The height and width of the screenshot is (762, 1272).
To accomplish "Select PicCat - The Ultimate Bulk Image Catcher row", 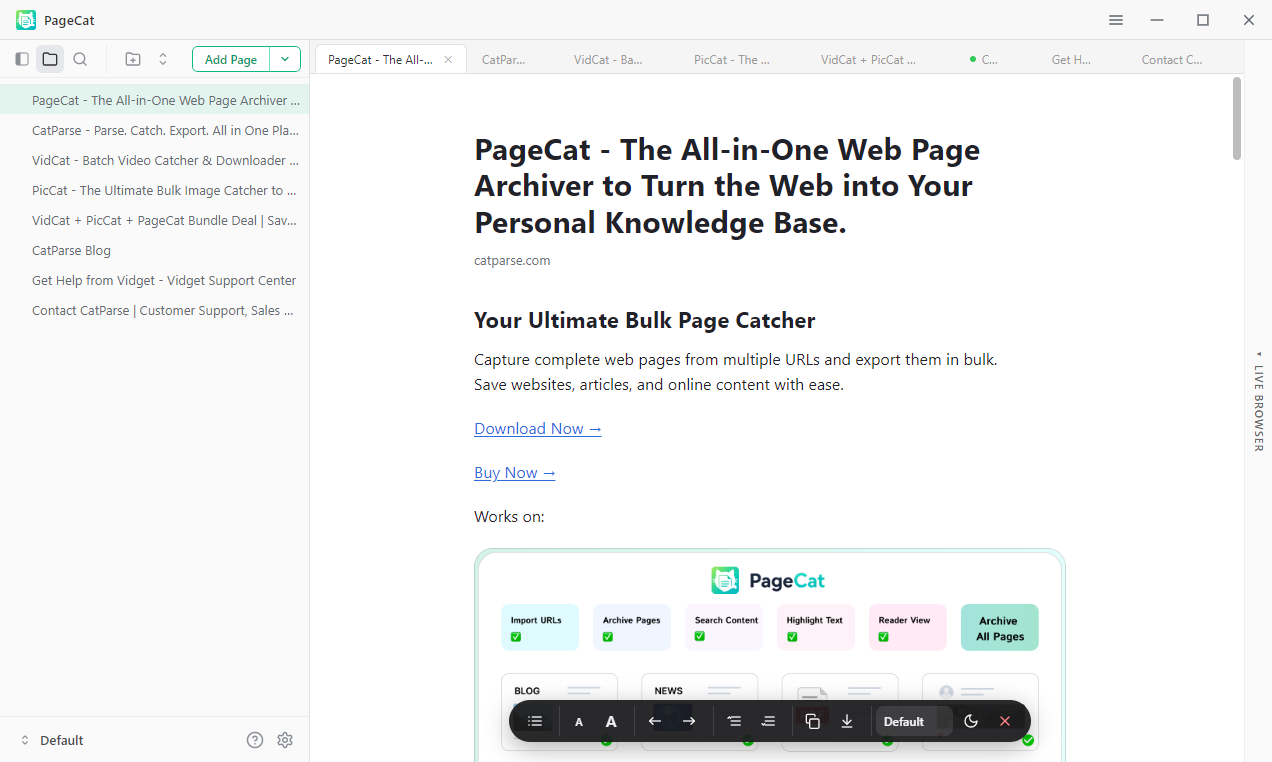I will (154, 190).
